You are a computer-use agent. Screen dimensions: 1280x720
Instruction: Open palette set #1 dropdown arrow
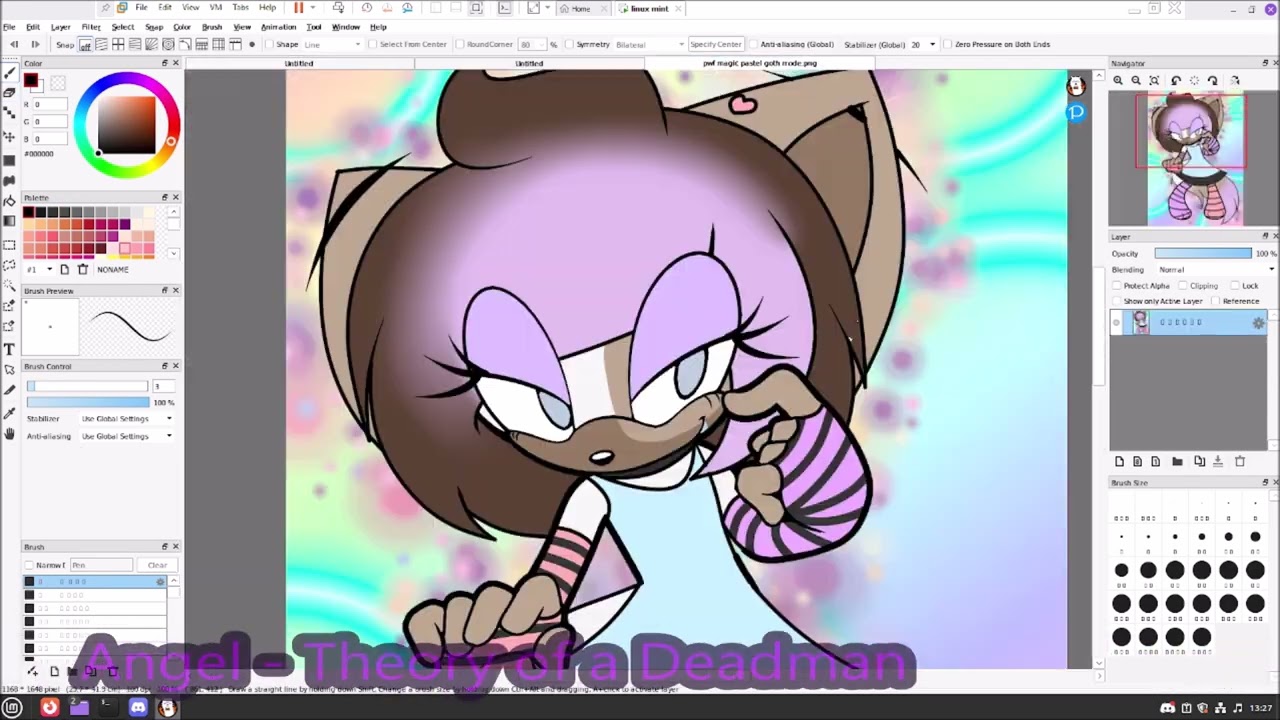(x=49, y=270)
